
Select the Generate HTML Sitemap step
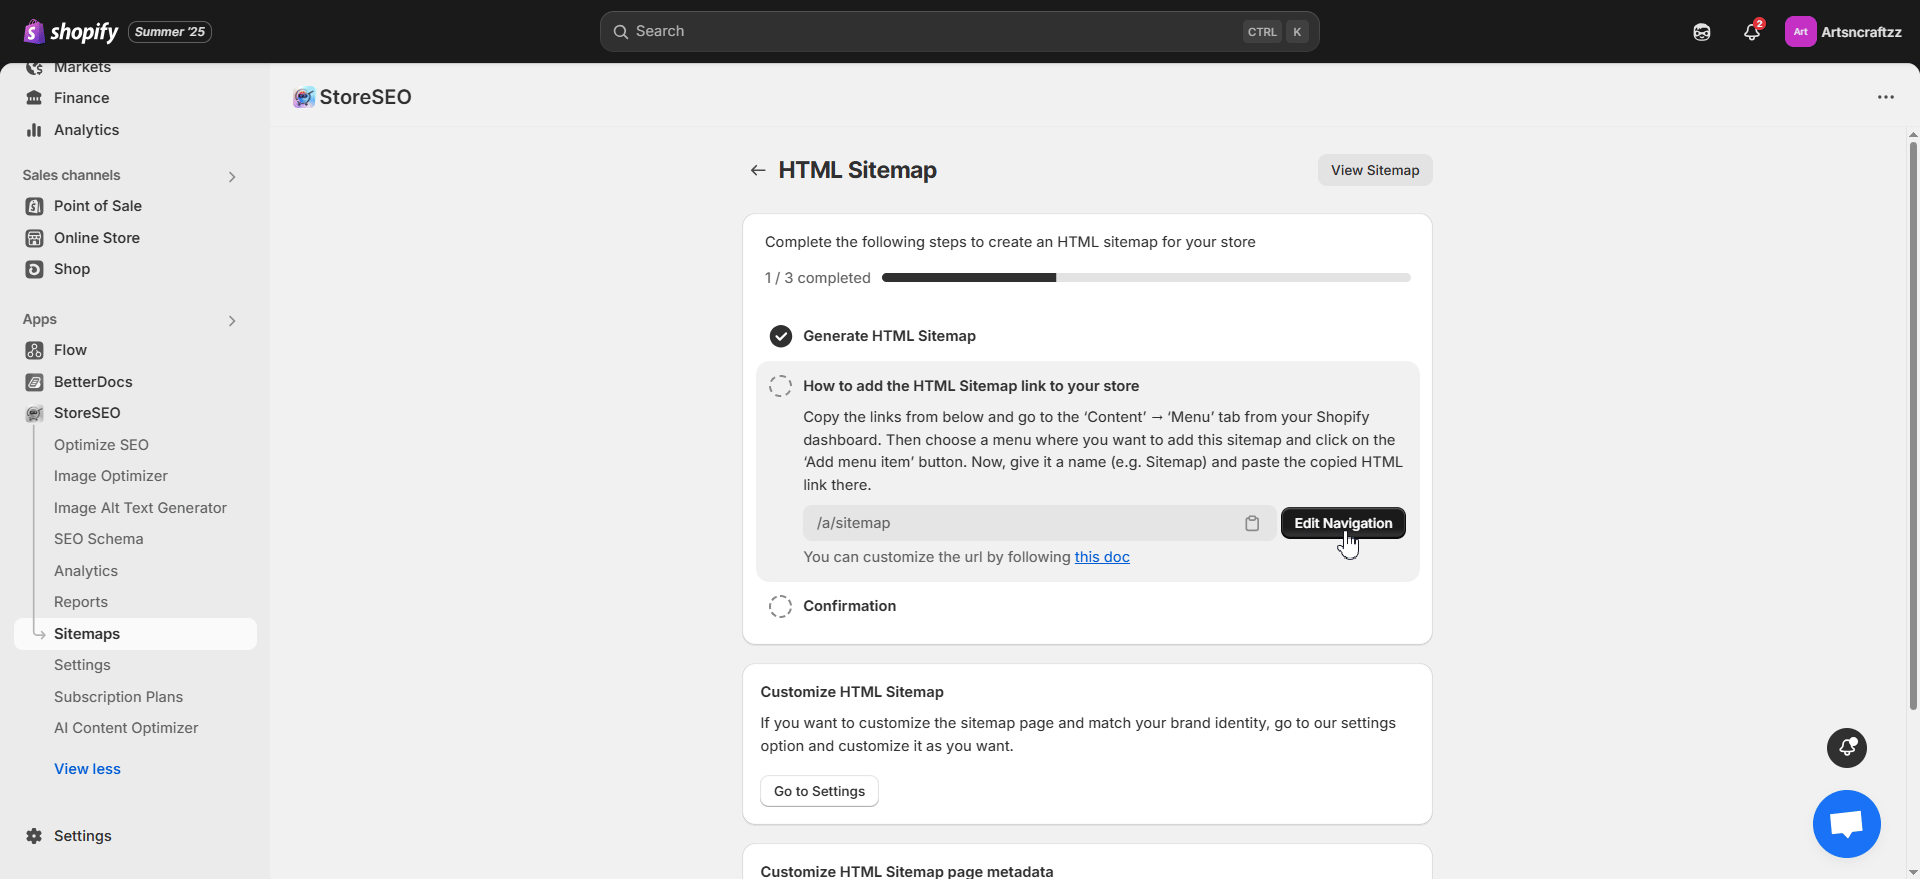[x=889, y=336]
